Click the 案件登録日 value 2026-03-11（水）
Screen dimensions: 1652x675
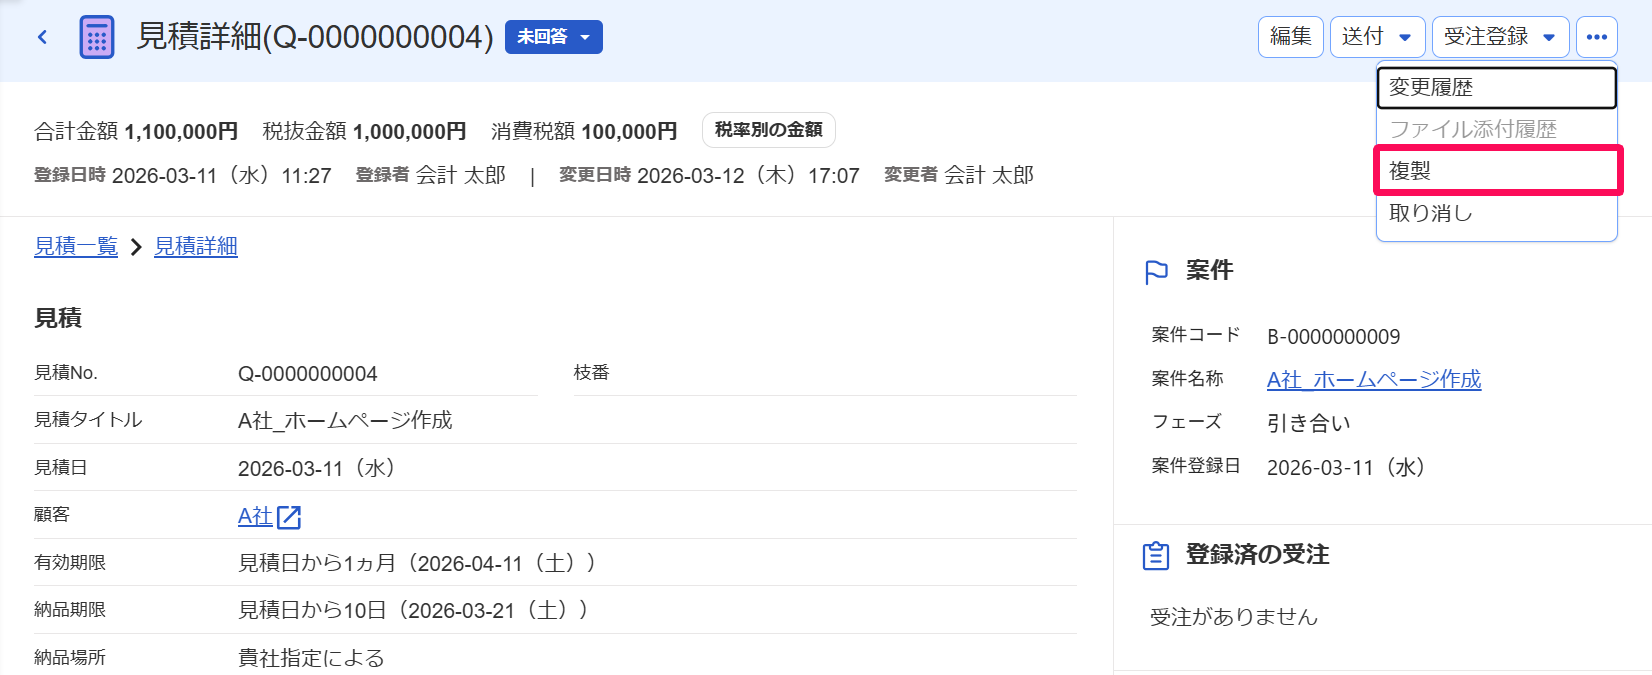point(1349,467)
